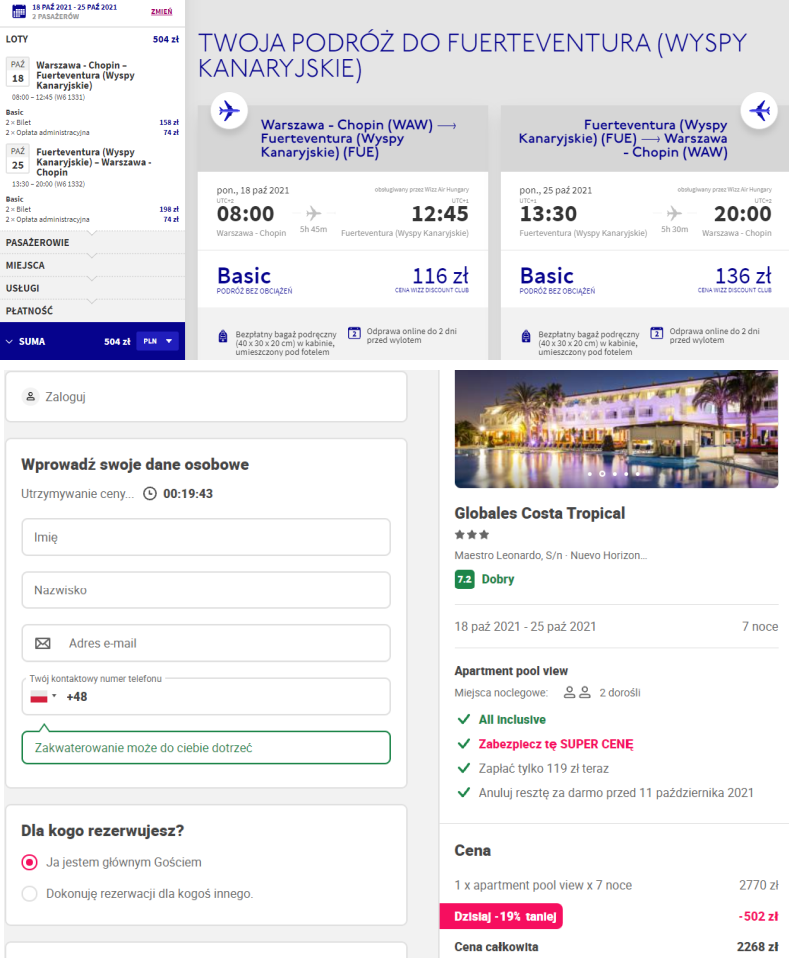
Task: Click the two-adults guest icon under Apartment pool view
Action: pos(577,692)
